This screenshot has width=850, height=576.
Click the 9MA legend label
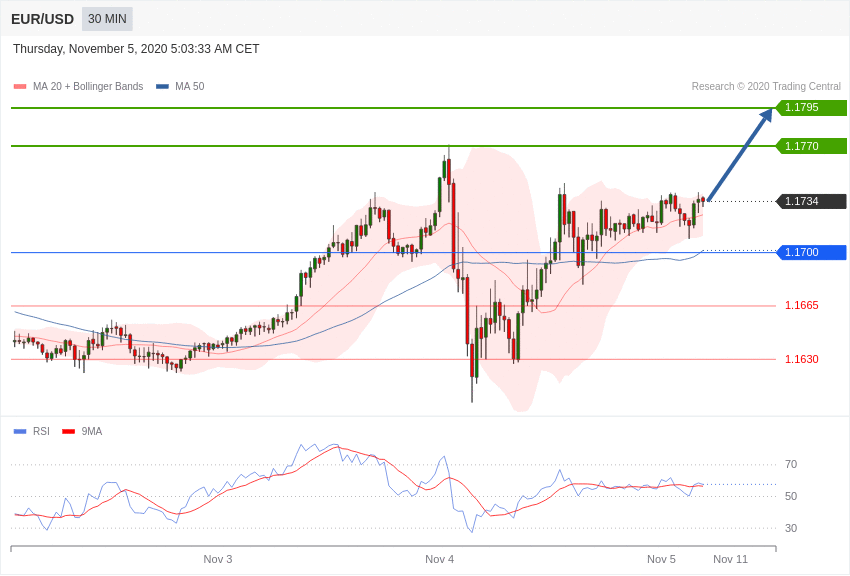(92, 431)
